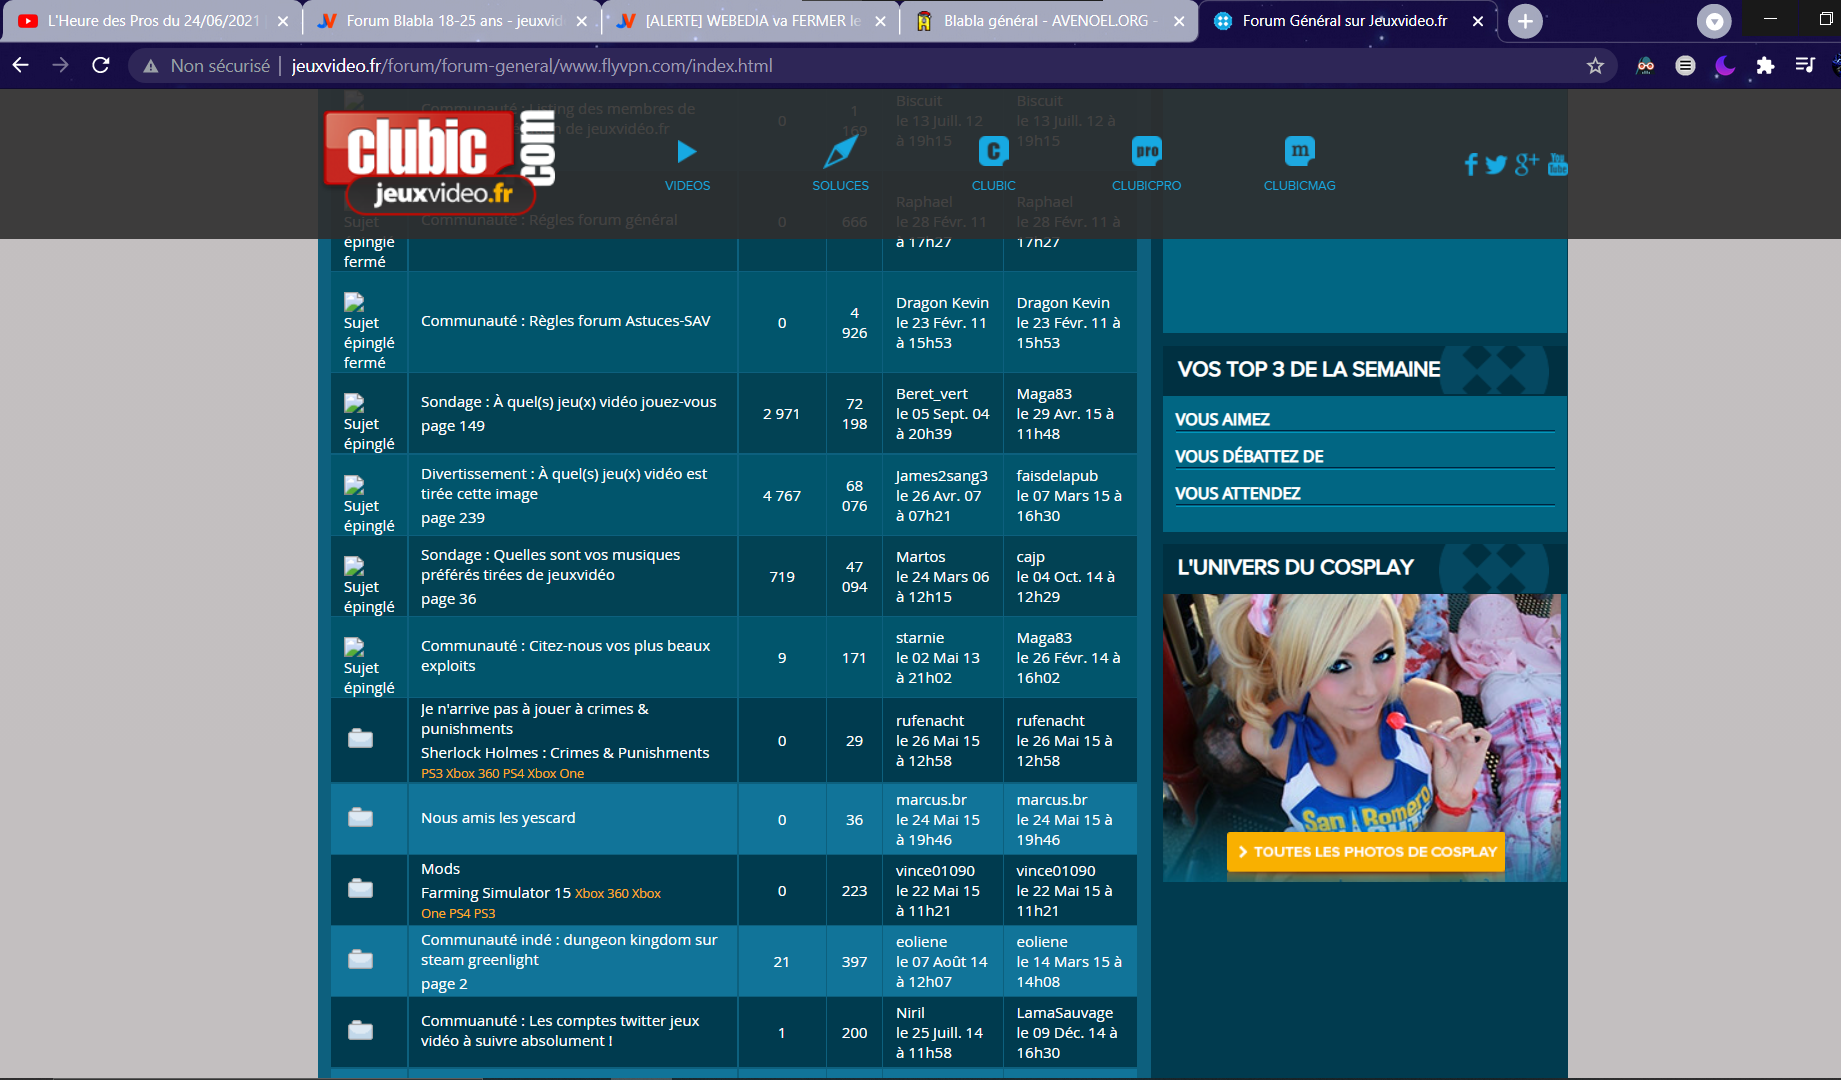Viewport: 1841px width, 1080px height.
Task: Open 'Je n'arrive pas à jouer à crimes' topic
Action: 535,719
